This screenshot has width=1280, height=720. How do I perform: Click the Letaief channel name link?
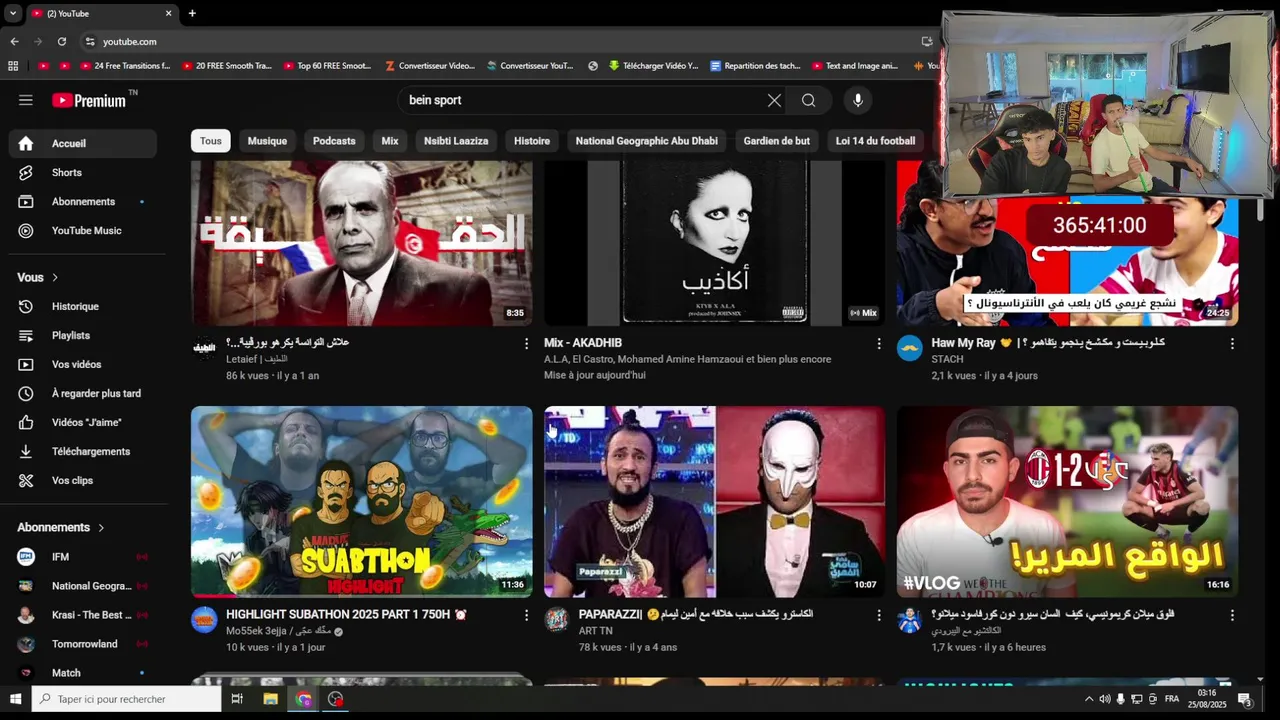[256, 359]
